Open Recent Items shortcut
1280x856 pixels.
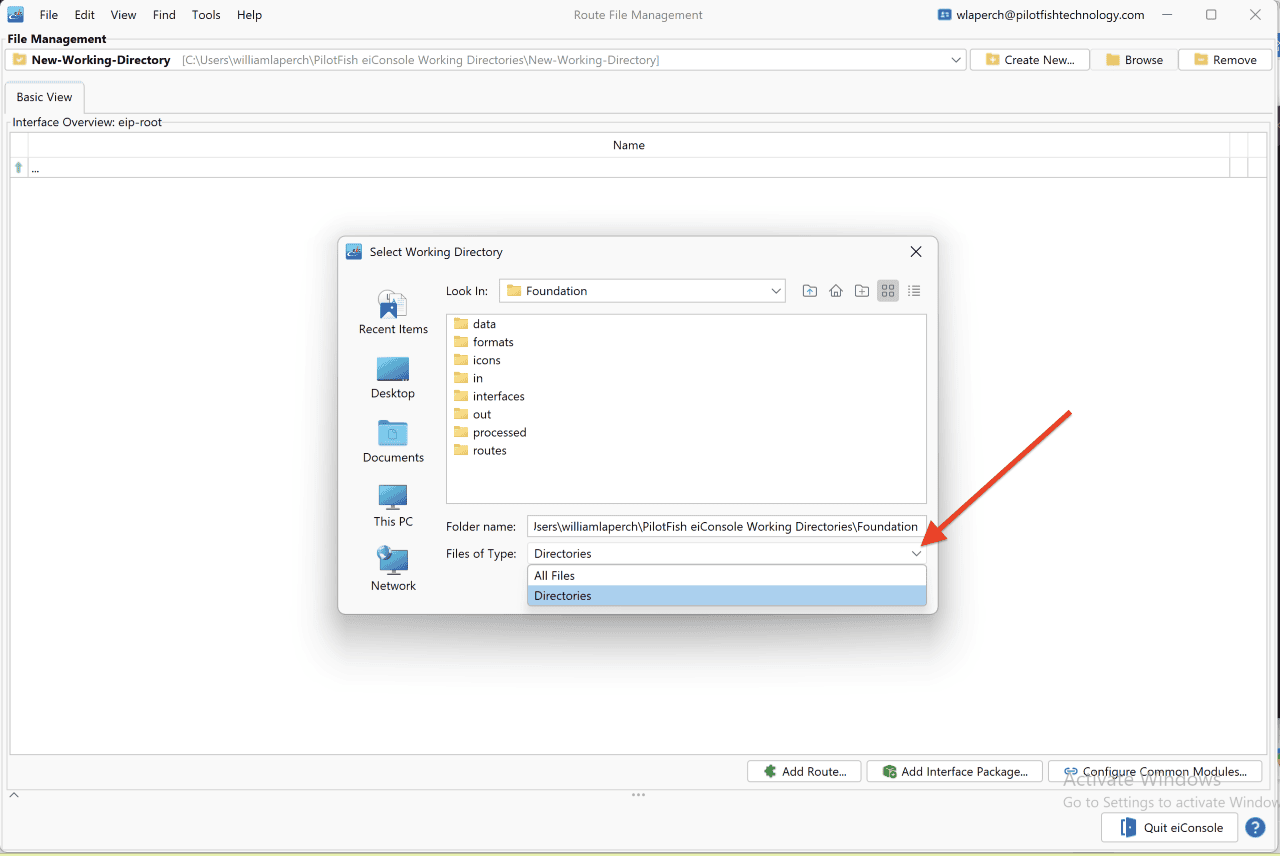(393, 312)
